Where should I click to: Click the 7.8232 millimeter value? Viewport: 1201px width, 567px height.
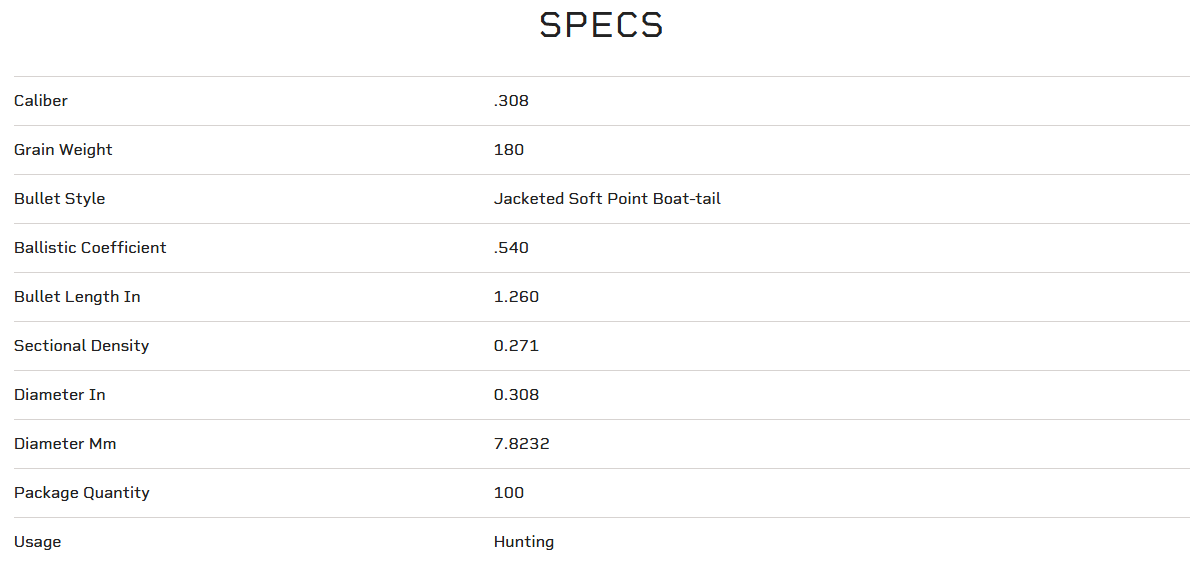point(521,444)
